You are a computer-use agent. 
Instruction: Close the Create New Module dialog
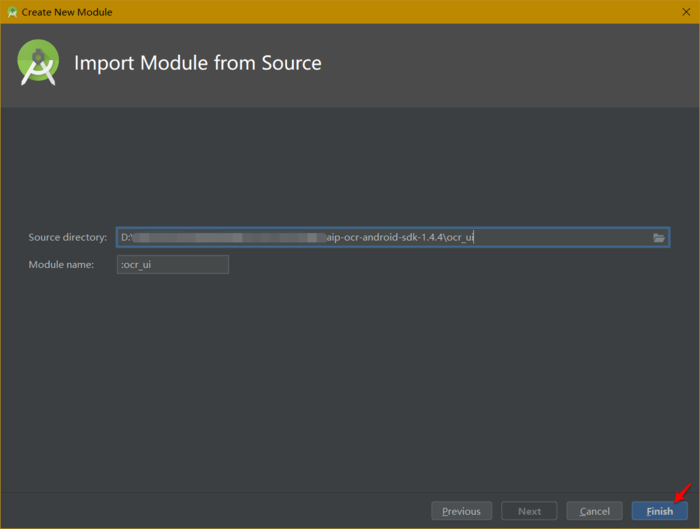685,12
